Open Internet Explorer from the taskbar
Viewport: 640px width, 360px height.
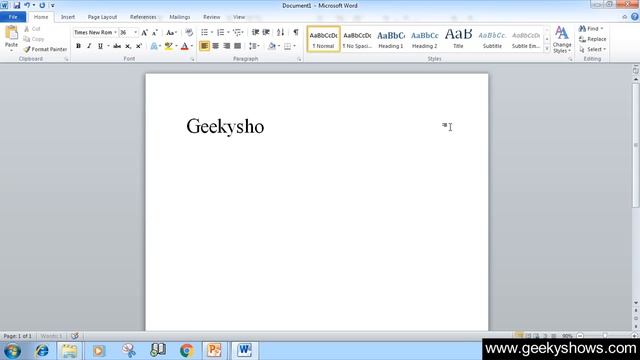pos(42,350)
